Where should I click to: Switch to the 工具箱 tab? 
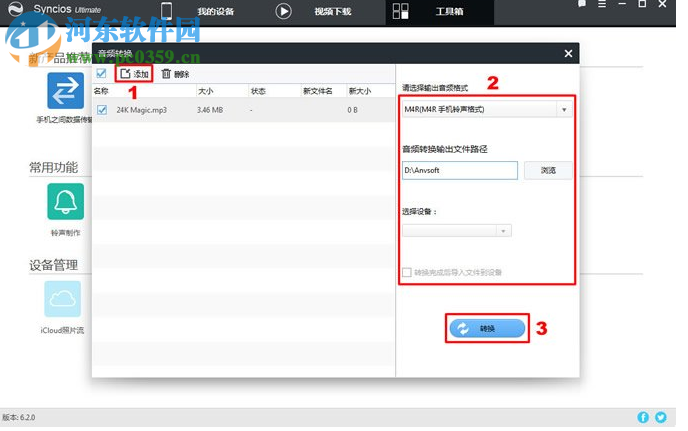[449, 11]
